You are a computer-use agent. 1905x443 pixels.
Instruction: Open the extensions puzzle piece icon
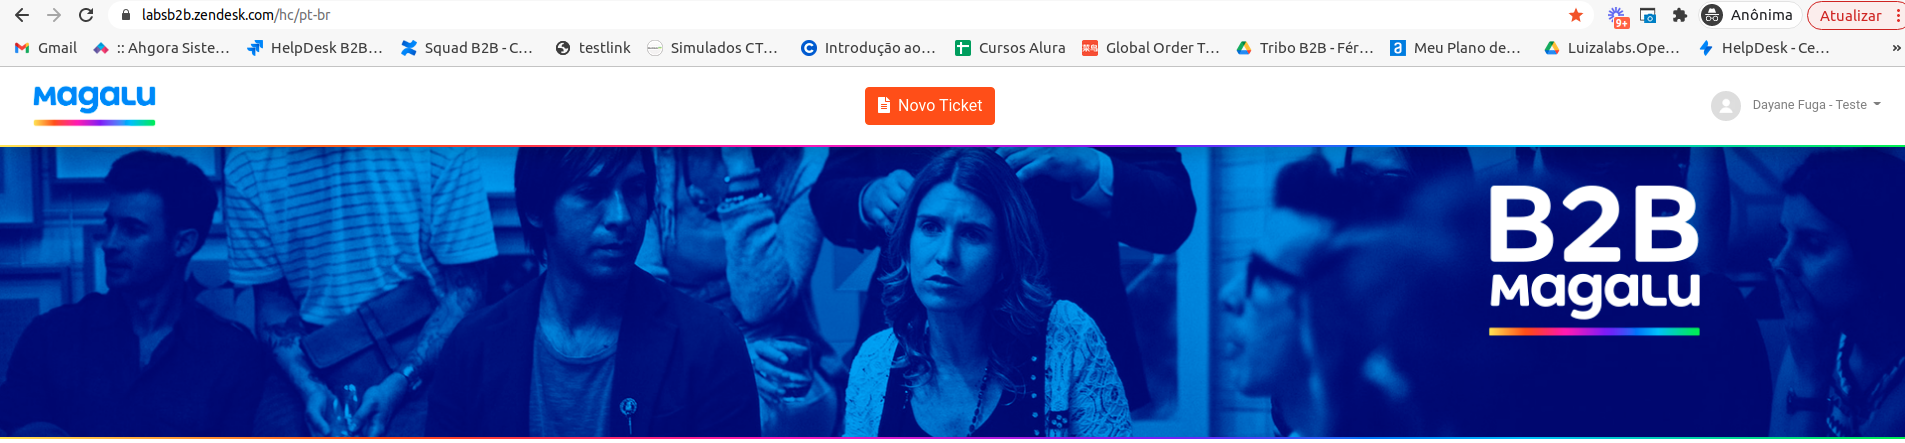pyautogui.click(x=1680, y=15)
